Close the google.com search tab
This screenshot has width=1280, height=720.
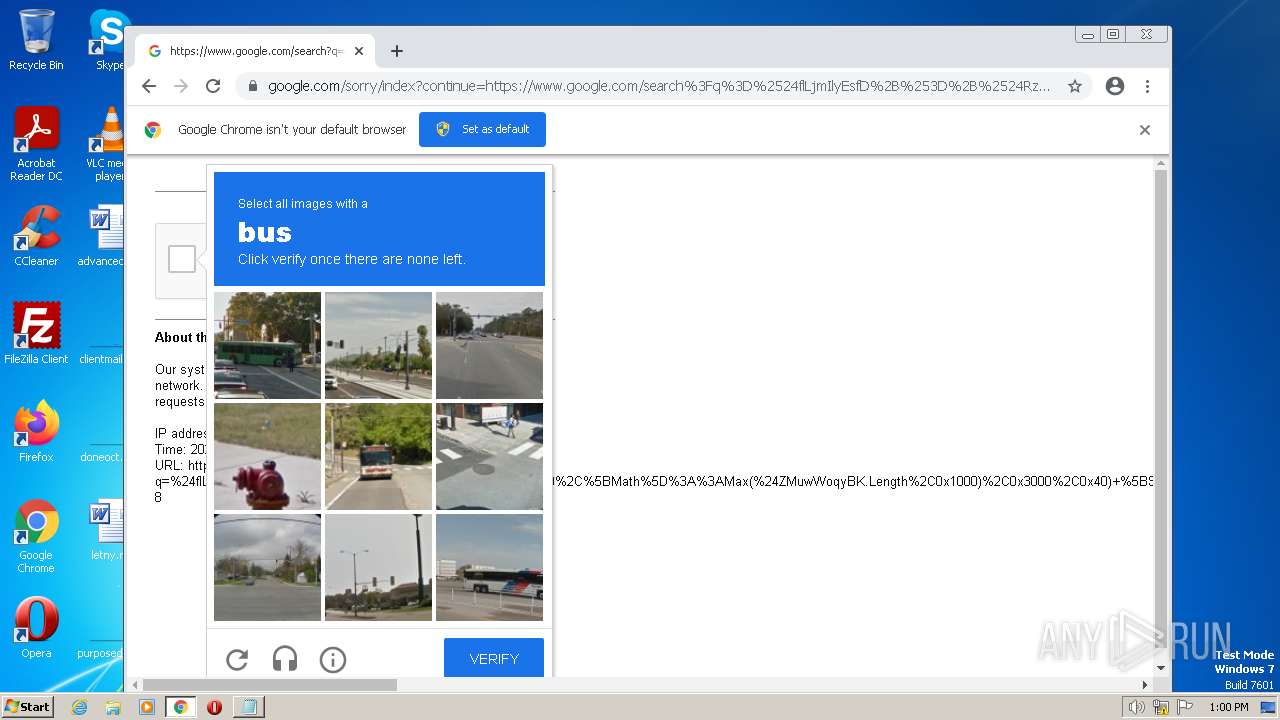[359, 51]
